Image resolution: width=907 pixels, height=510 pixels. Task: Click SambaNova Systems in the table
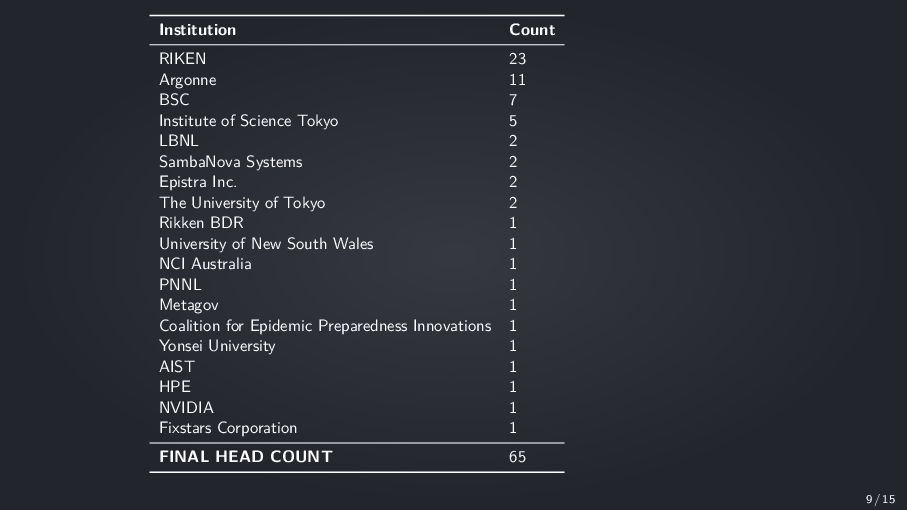pyautogui.click(x=230, y=162)
